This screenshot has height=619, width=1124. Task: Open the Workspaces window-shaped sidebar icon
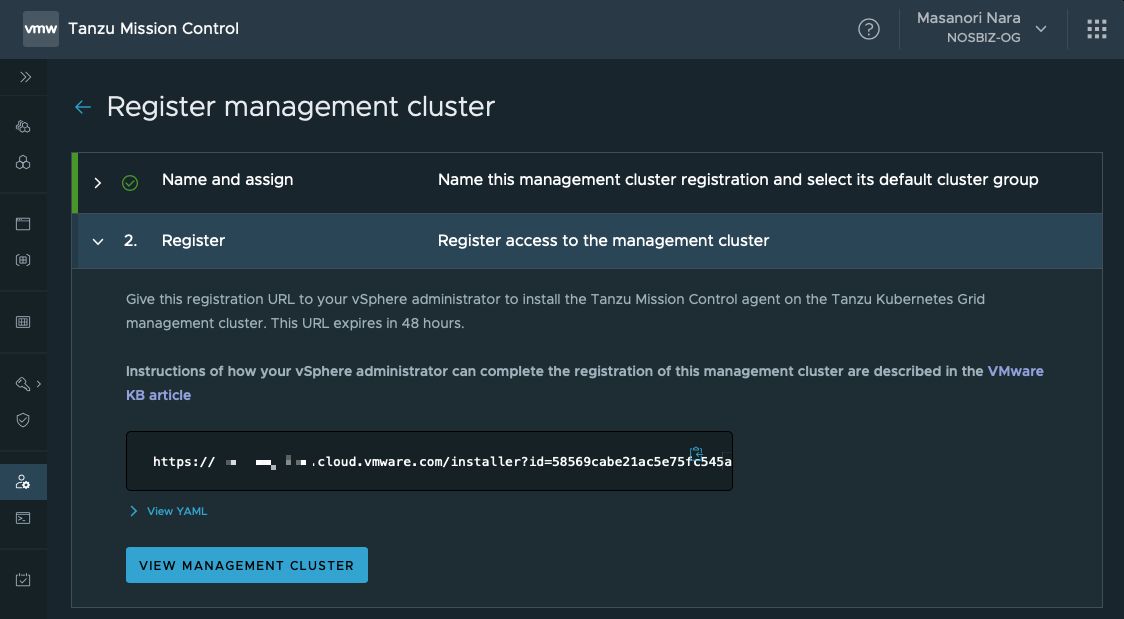click(x=23, y=224)
